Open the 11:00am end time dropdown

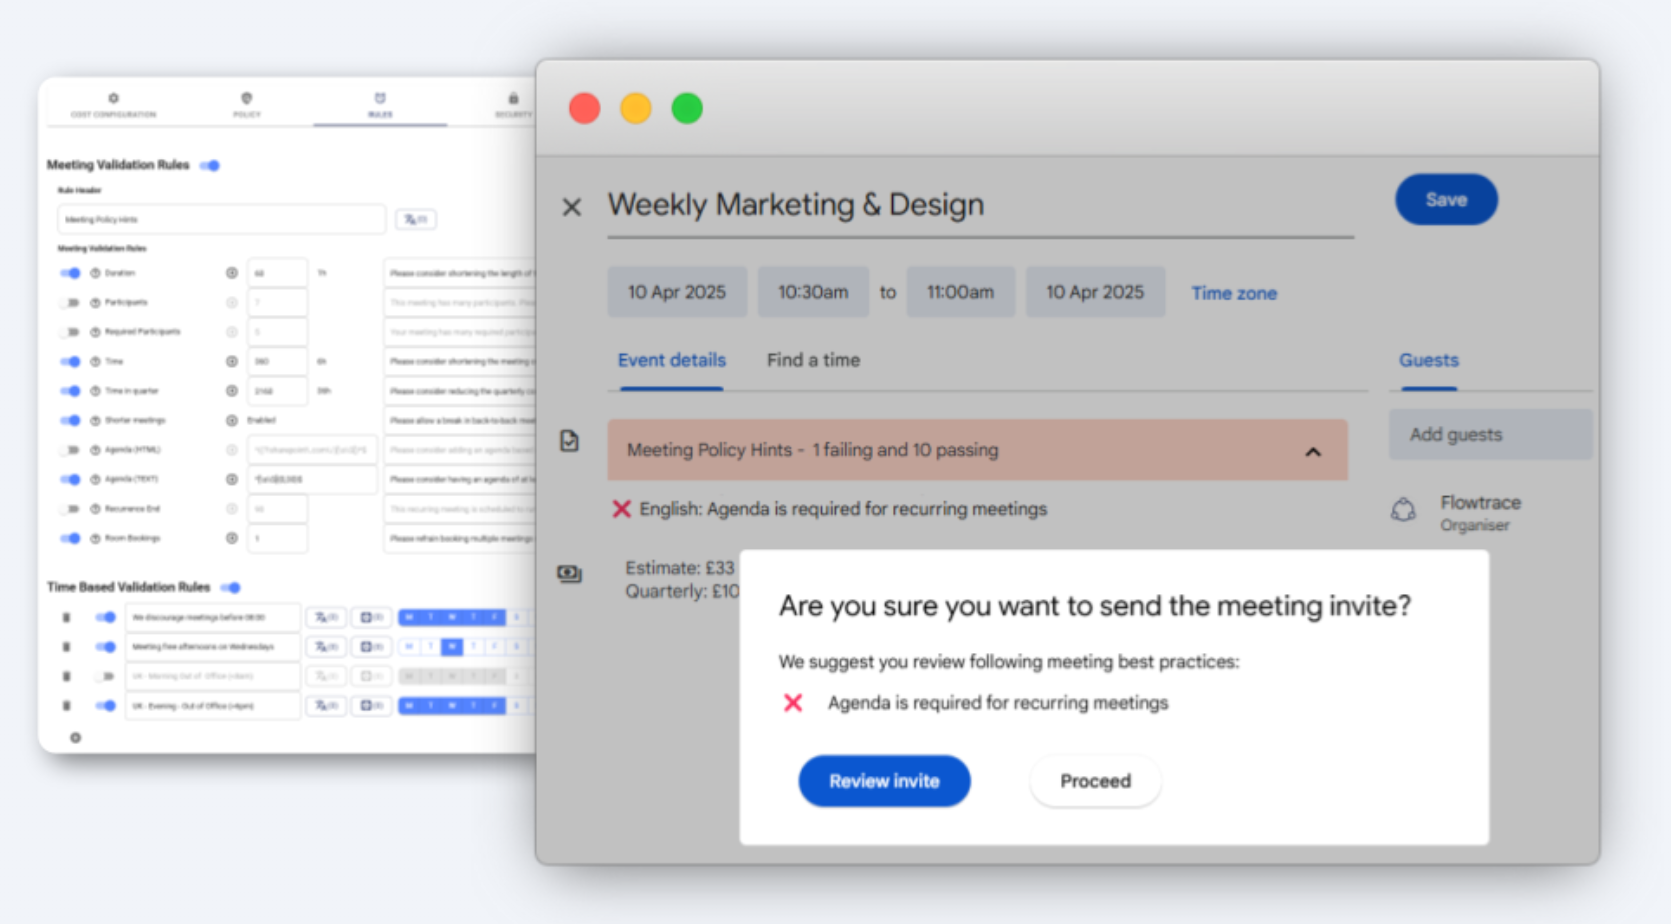tap(960, 292)
